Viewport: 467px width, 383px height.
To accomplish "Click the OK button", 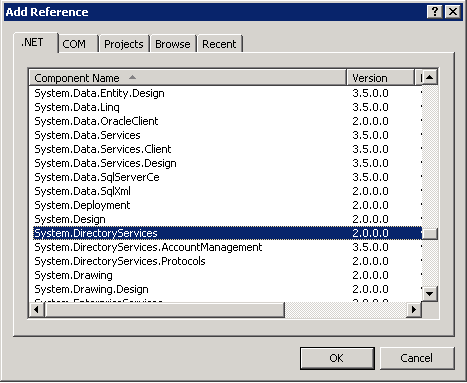I will [x=337, y=358].
